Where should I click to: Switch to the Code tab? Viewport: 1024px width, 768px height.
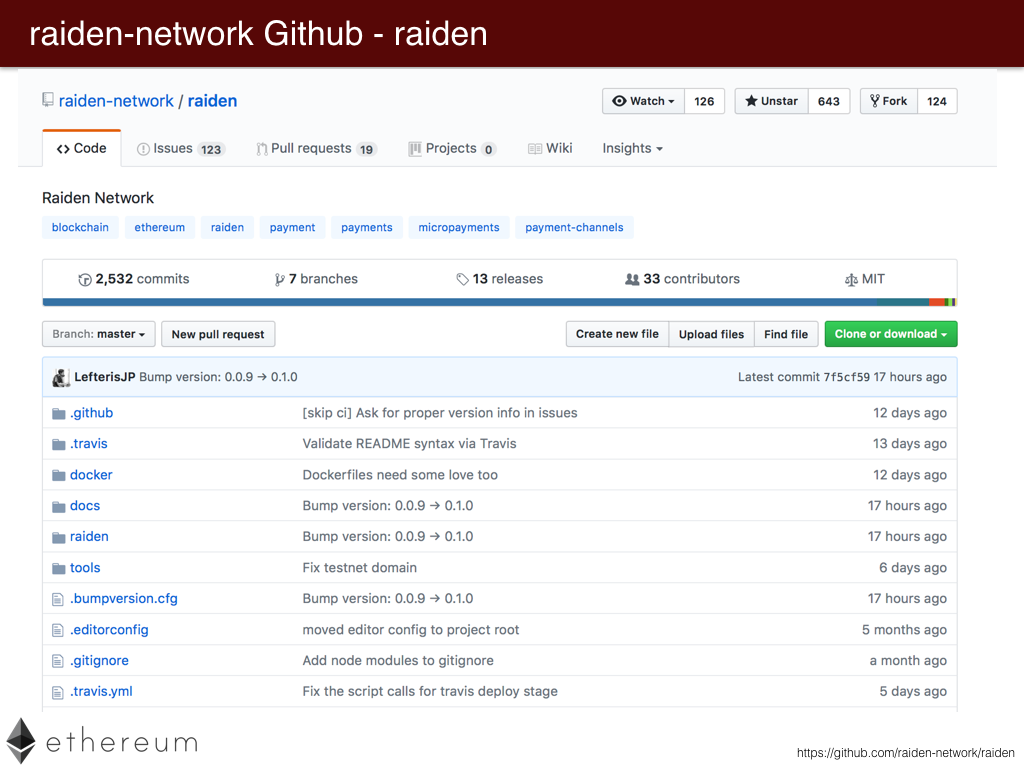(82, 148)
